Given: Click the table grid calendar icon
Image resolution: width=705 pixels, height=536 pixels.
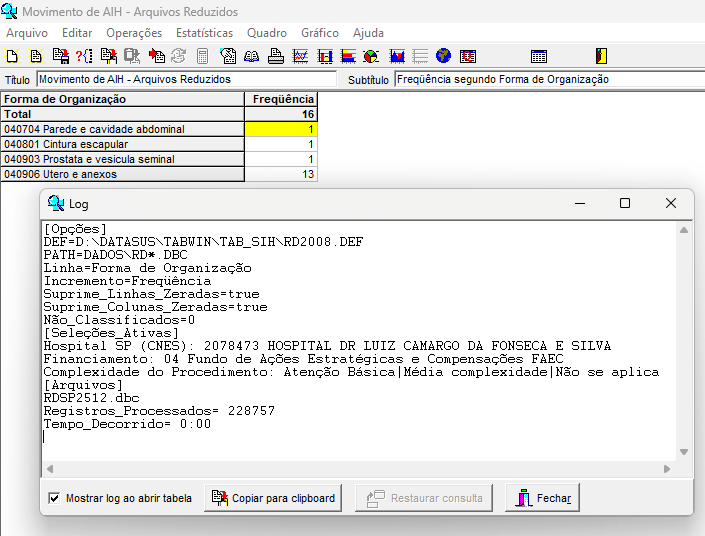Looking at the screenshot, I should pos(539,56).
